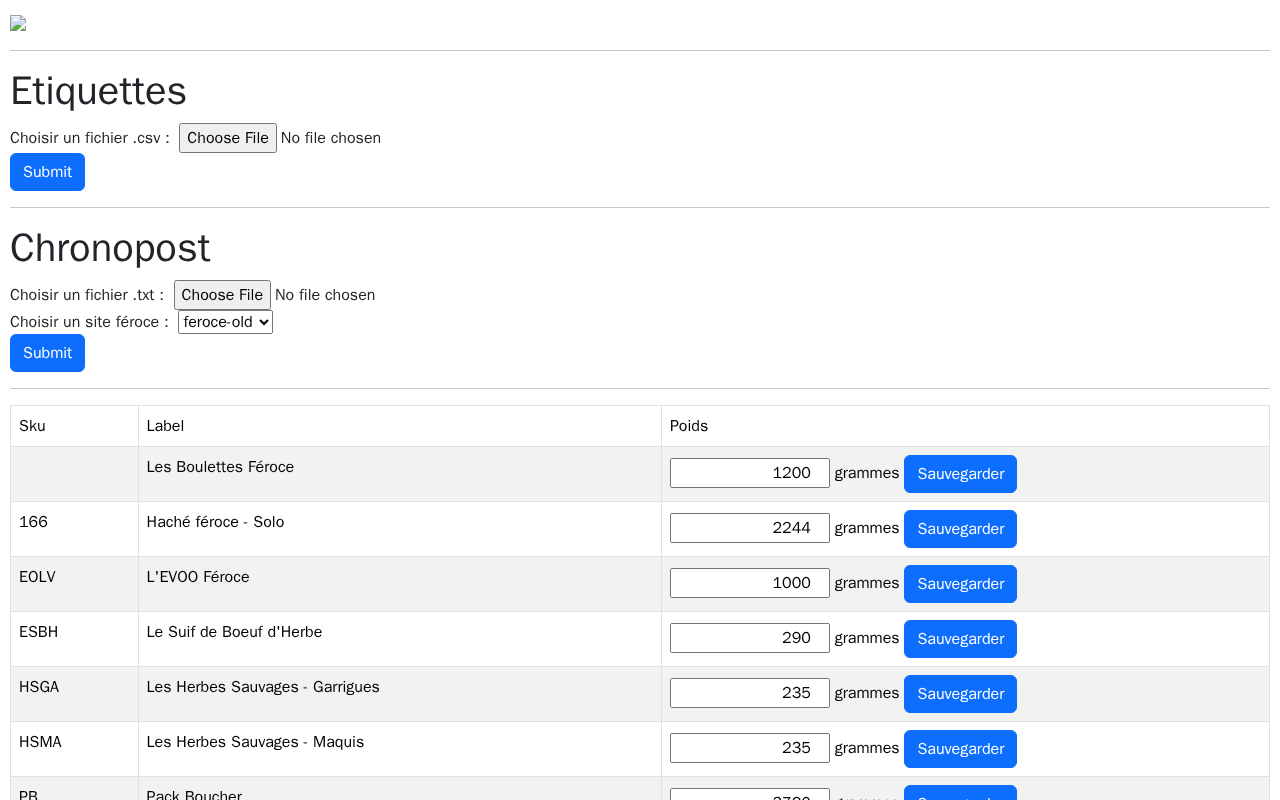Edit weight for Haché féroce - Solo

750,528
